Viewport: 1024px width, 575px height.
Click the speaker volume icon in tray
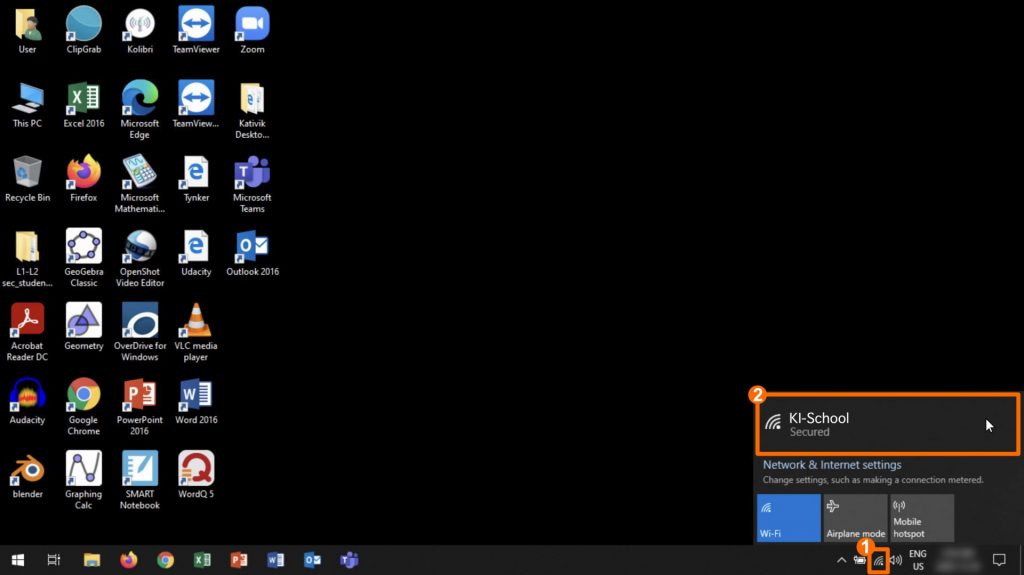pyautogui.click(x=896, y=560)
